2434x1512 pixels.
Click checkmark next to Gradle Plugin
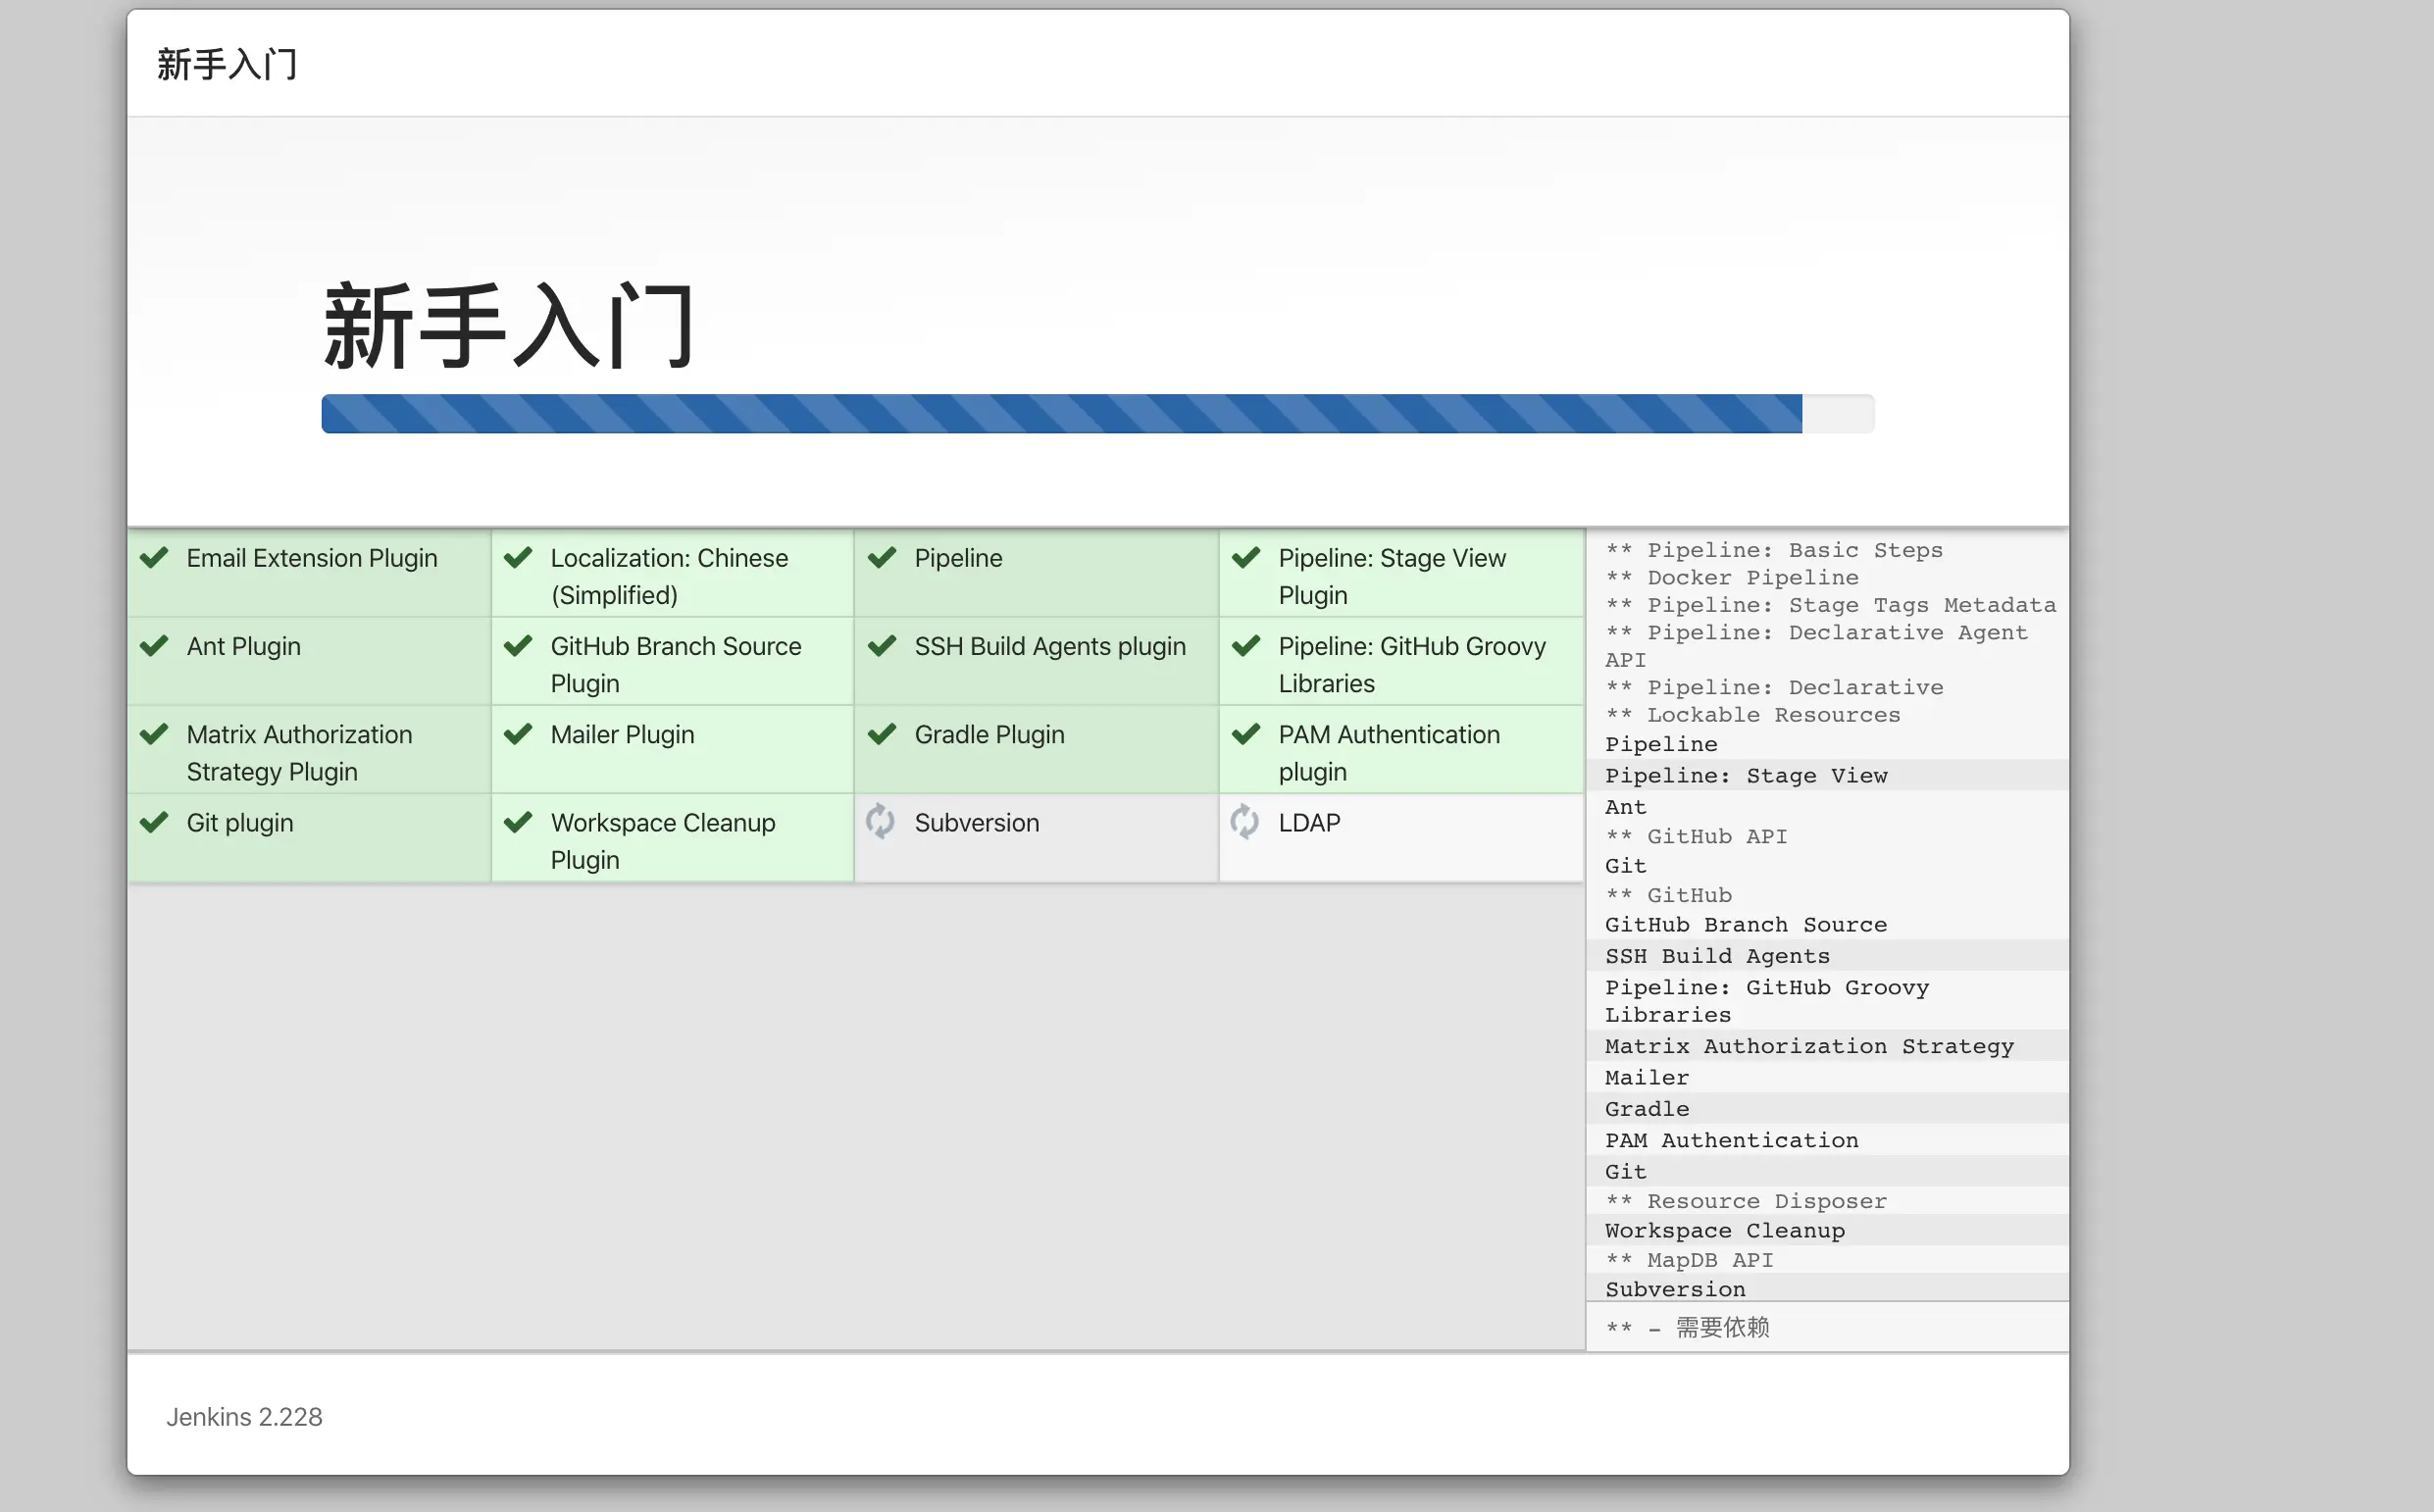click(x=882, y=735)
